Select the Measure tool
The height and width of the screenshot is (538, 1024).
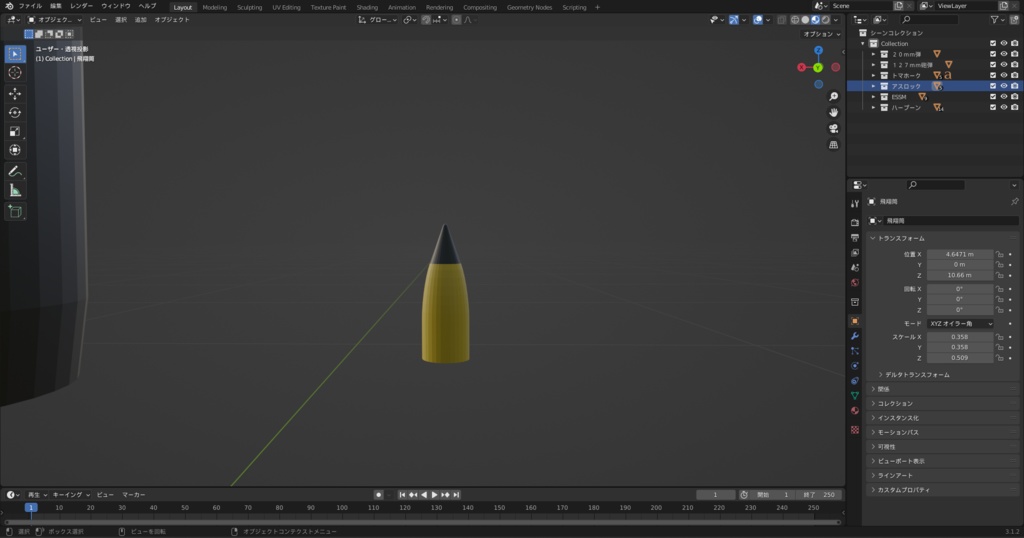coord(15,191)
